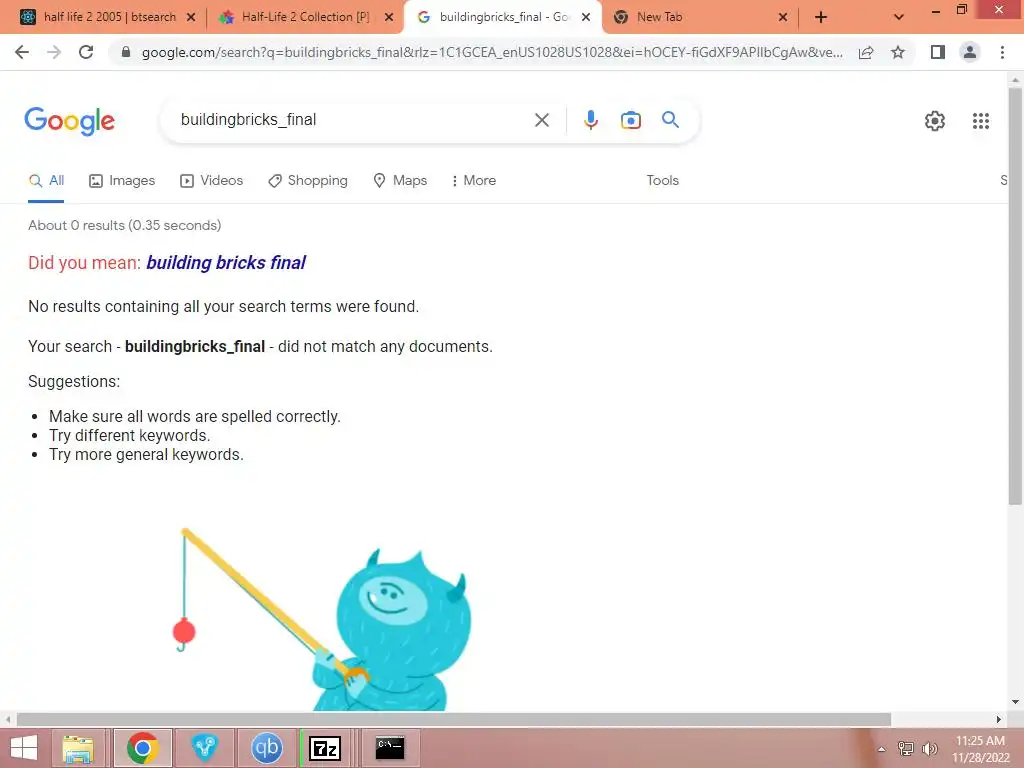Image resolution: width=1024 pixels, height=768 pixels.
Task: Open the tab search dropdown
Action: pyautogui.click(x=899, y=17)
